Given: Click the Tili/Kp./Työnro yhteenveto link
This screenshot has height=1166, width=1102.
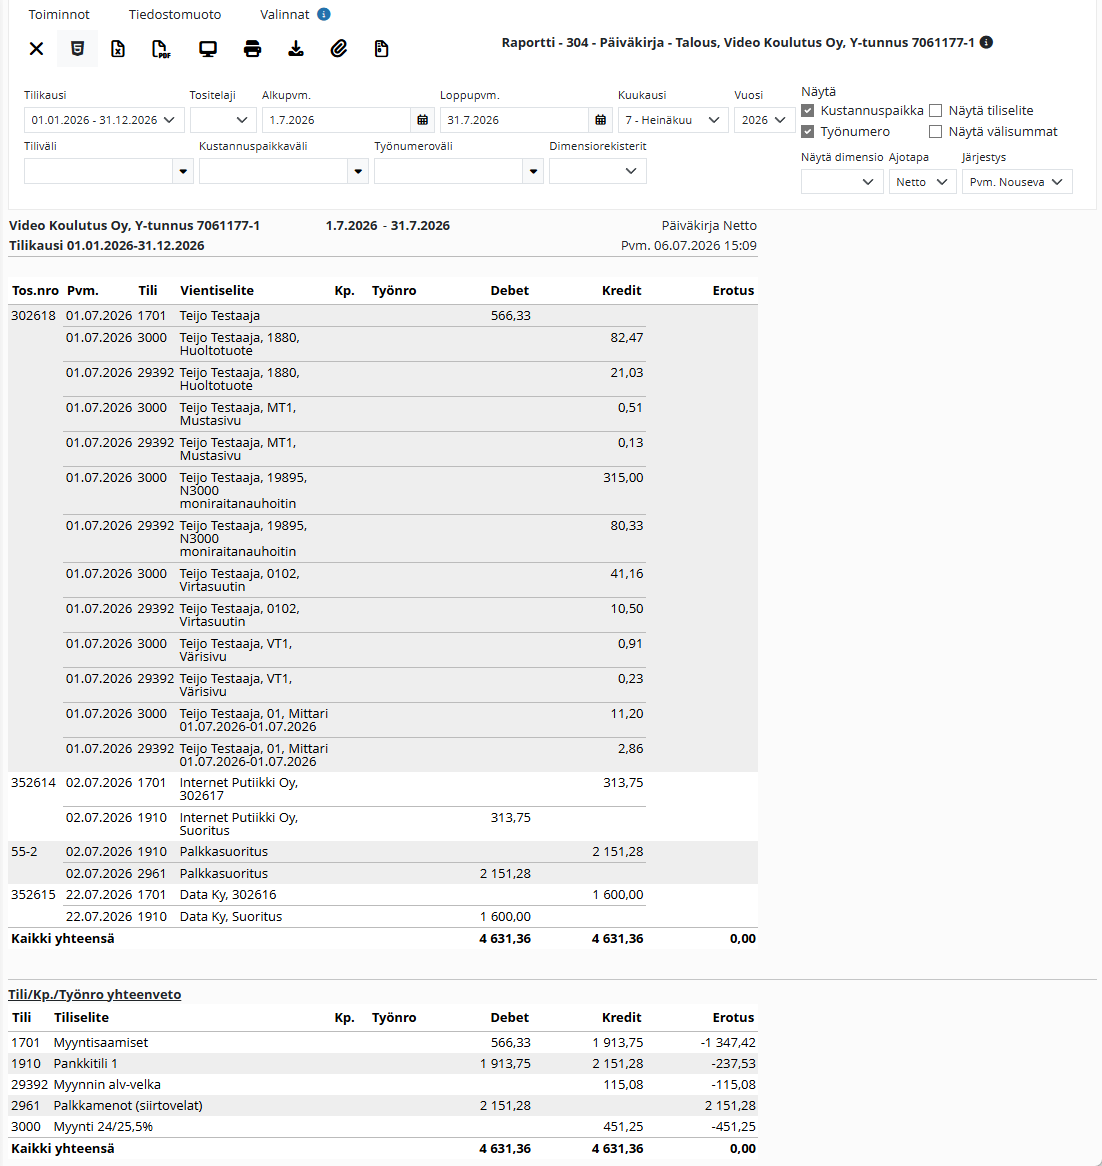Looking at the screenshot, I should (x=94, y=994).
